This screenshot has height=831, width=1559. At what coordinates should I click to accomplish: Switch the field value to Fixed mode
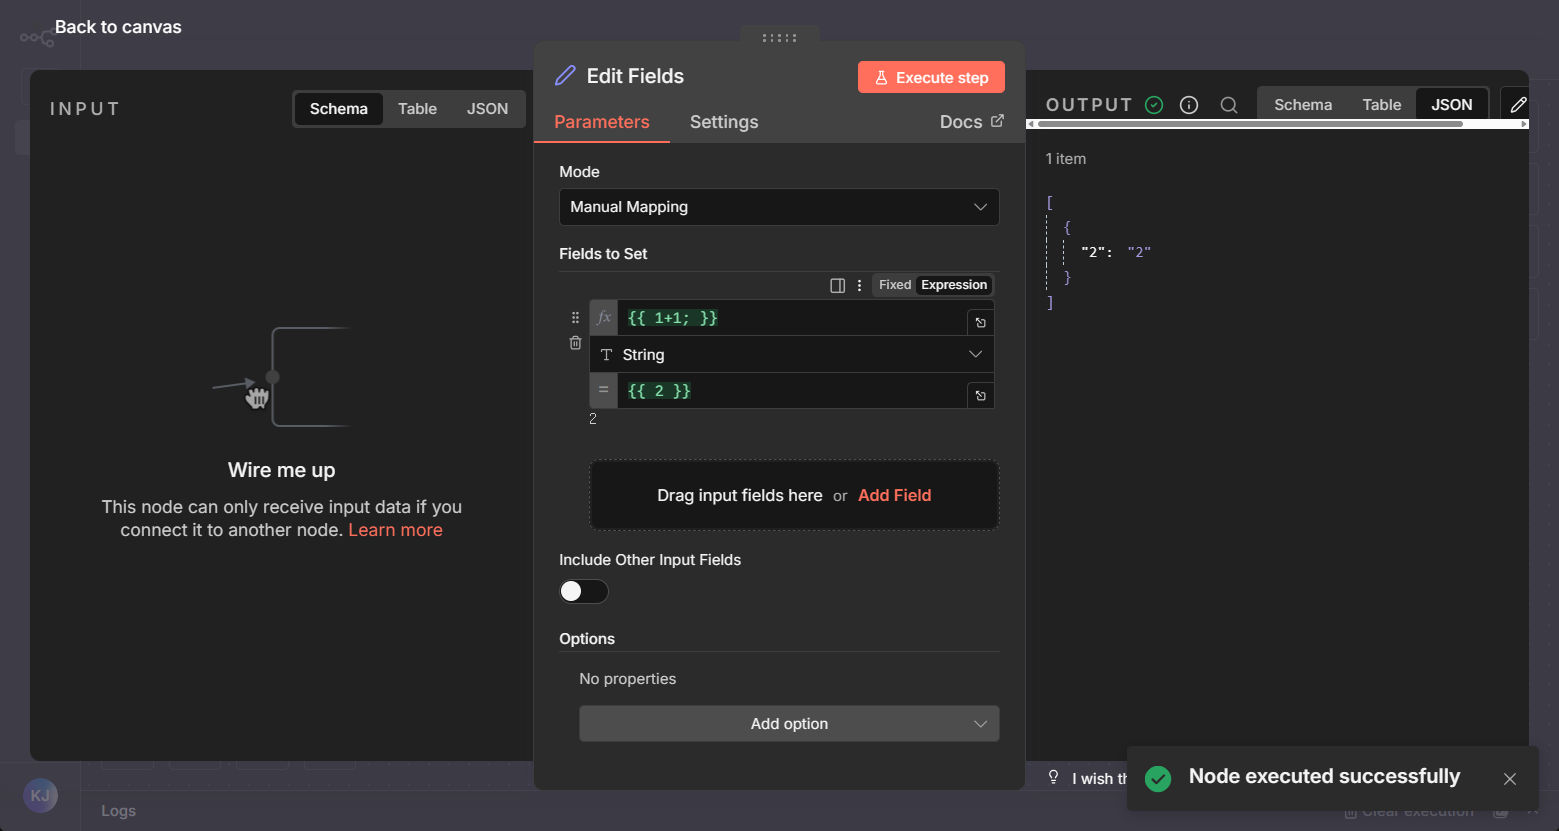click(x=894, y=284)
